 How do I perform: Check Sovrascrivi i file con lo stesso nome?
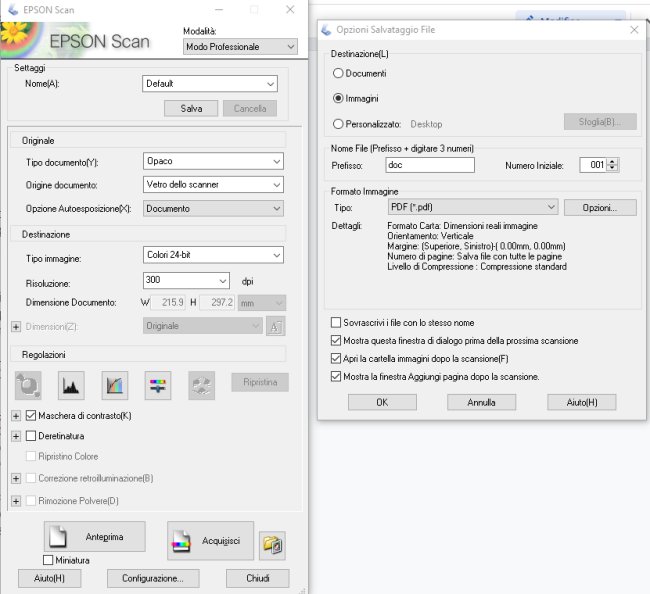point(336,322)
